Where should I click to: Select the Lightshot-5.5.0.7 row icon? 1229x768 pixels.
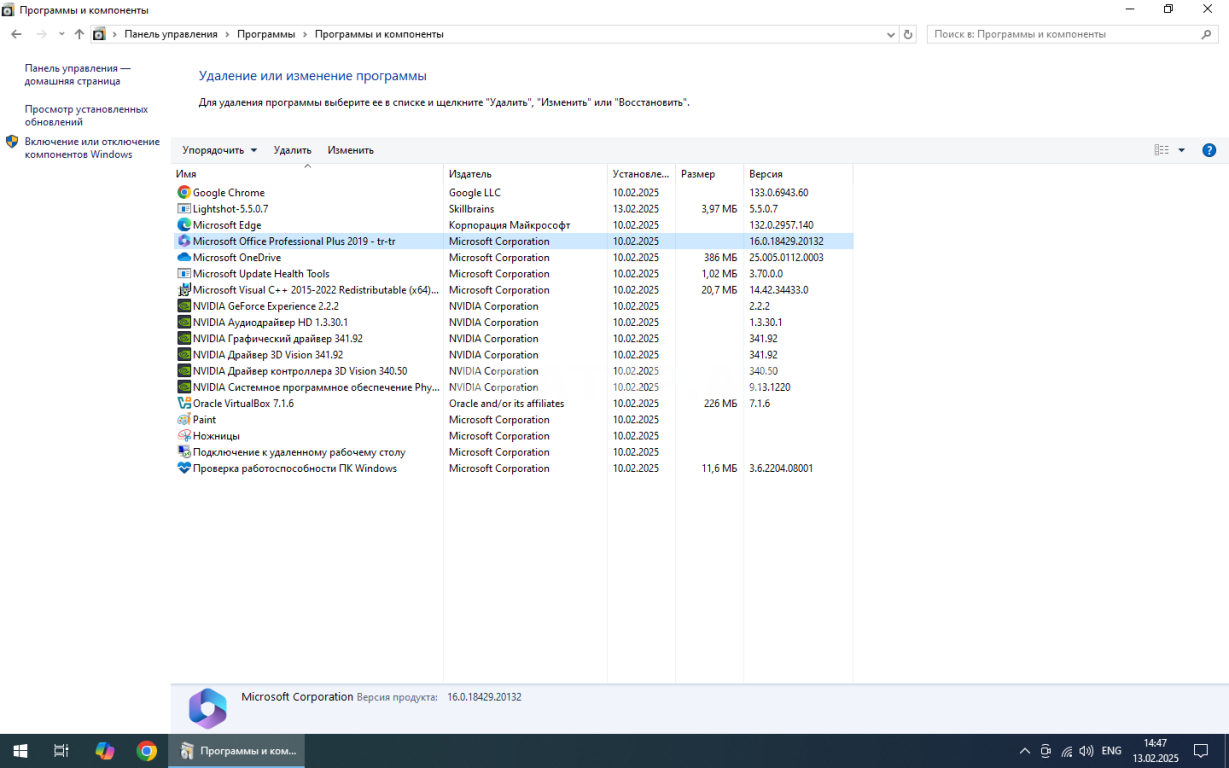(x=184, y=209)
